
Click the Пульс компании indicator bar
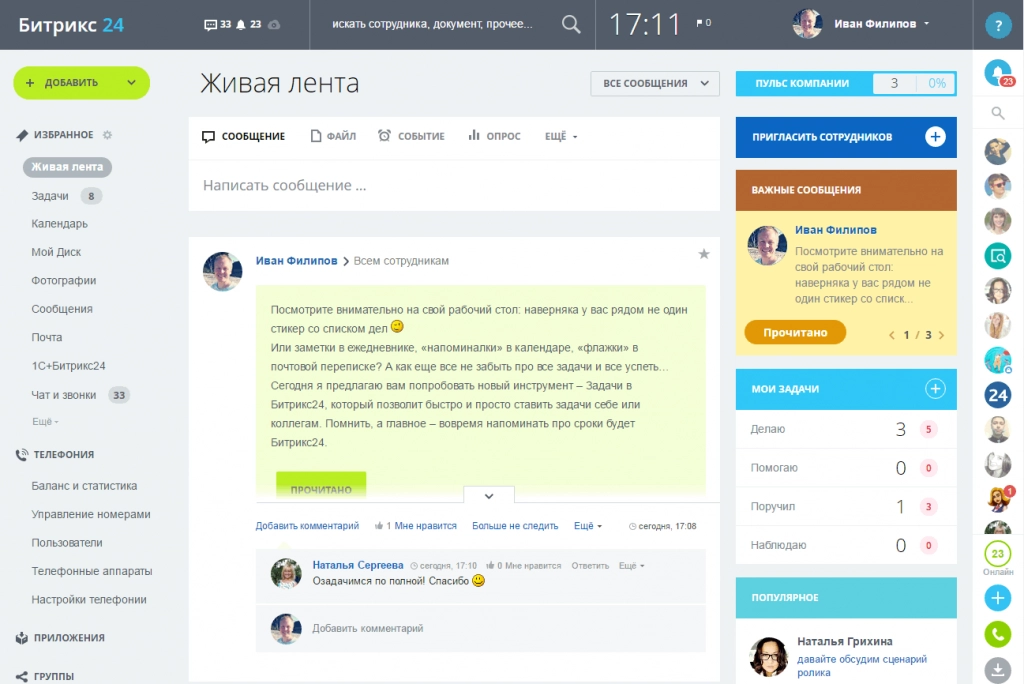click(845, 84)
